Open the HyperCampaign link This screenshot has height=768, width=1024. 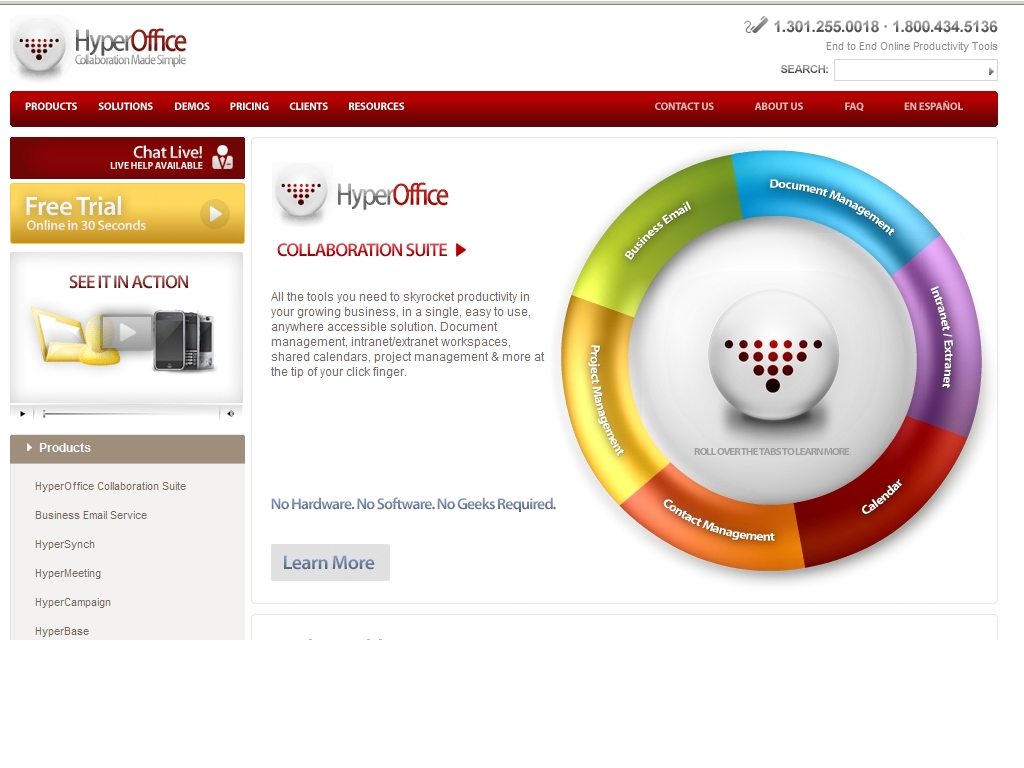pos(72,602)
